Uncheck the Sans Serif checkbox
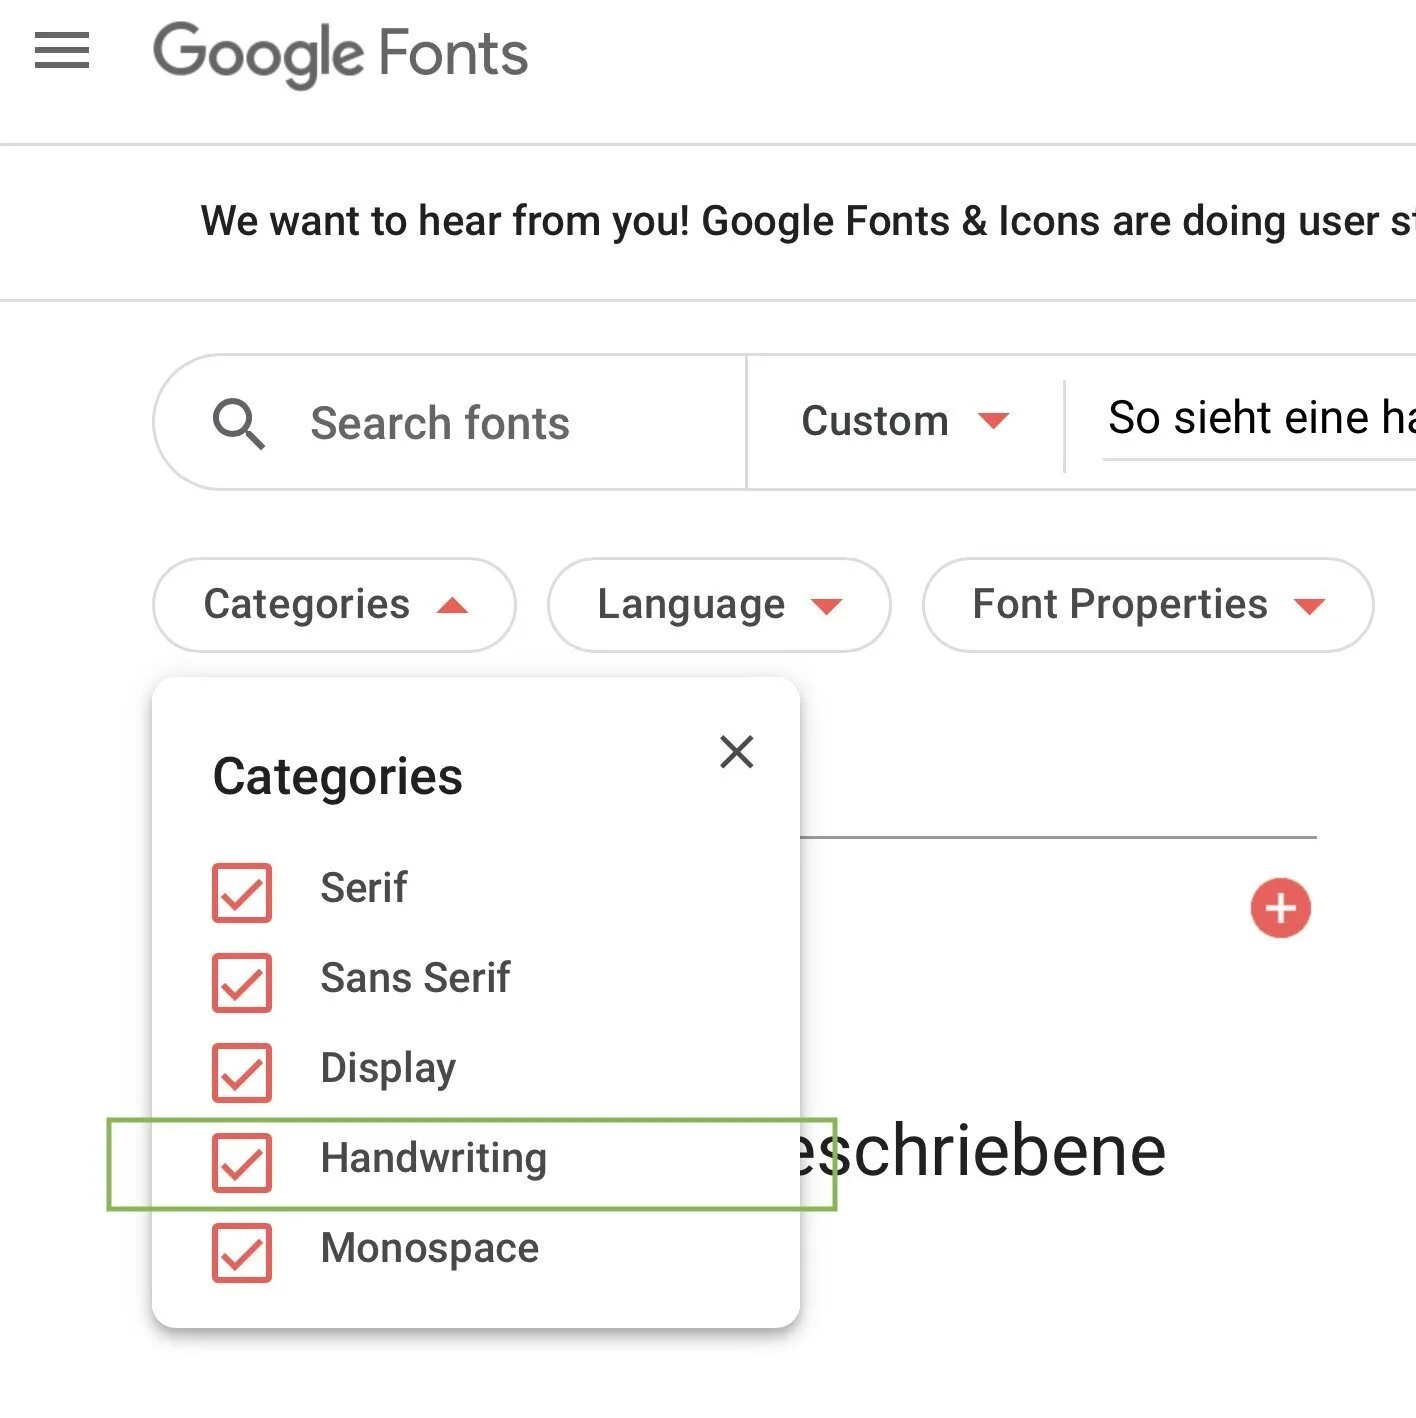This screenshot has height=1418, width=1416. (242, 982)
